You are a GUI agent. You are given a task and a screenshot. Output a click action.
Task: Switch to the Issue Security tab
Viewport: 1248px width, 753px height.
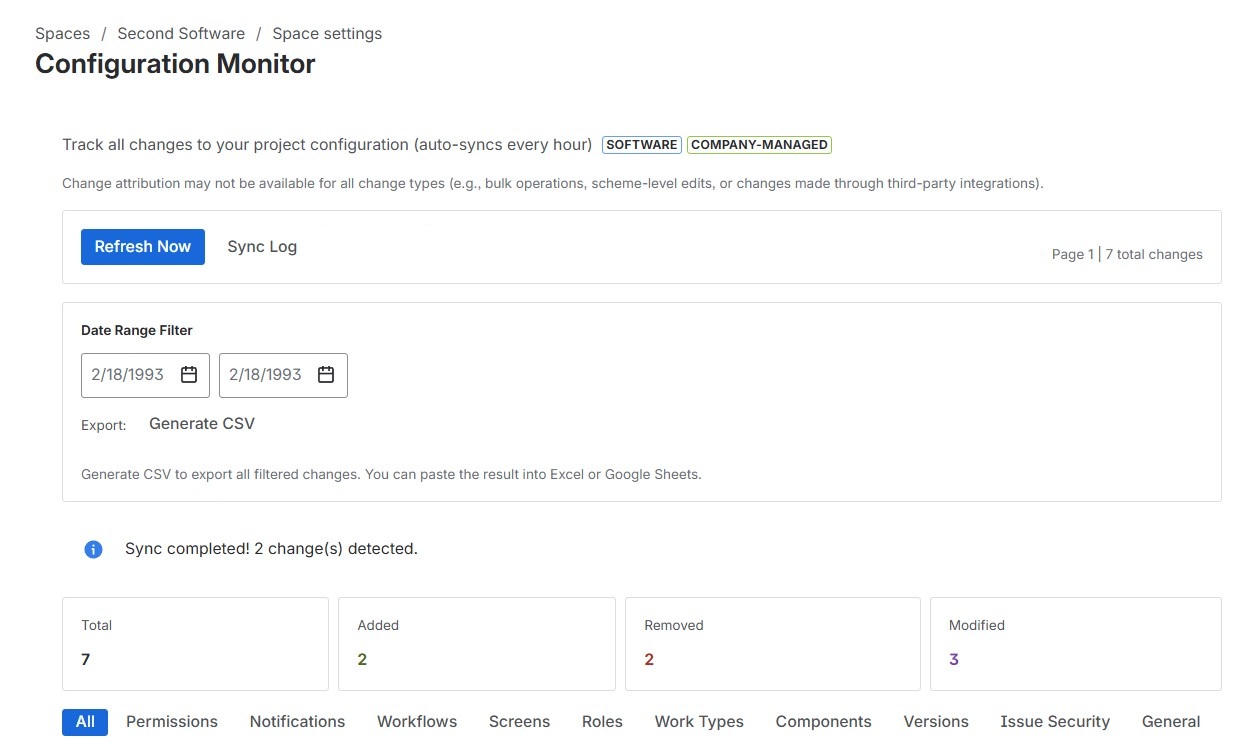pyautogui.click(x=1055, y=721)
